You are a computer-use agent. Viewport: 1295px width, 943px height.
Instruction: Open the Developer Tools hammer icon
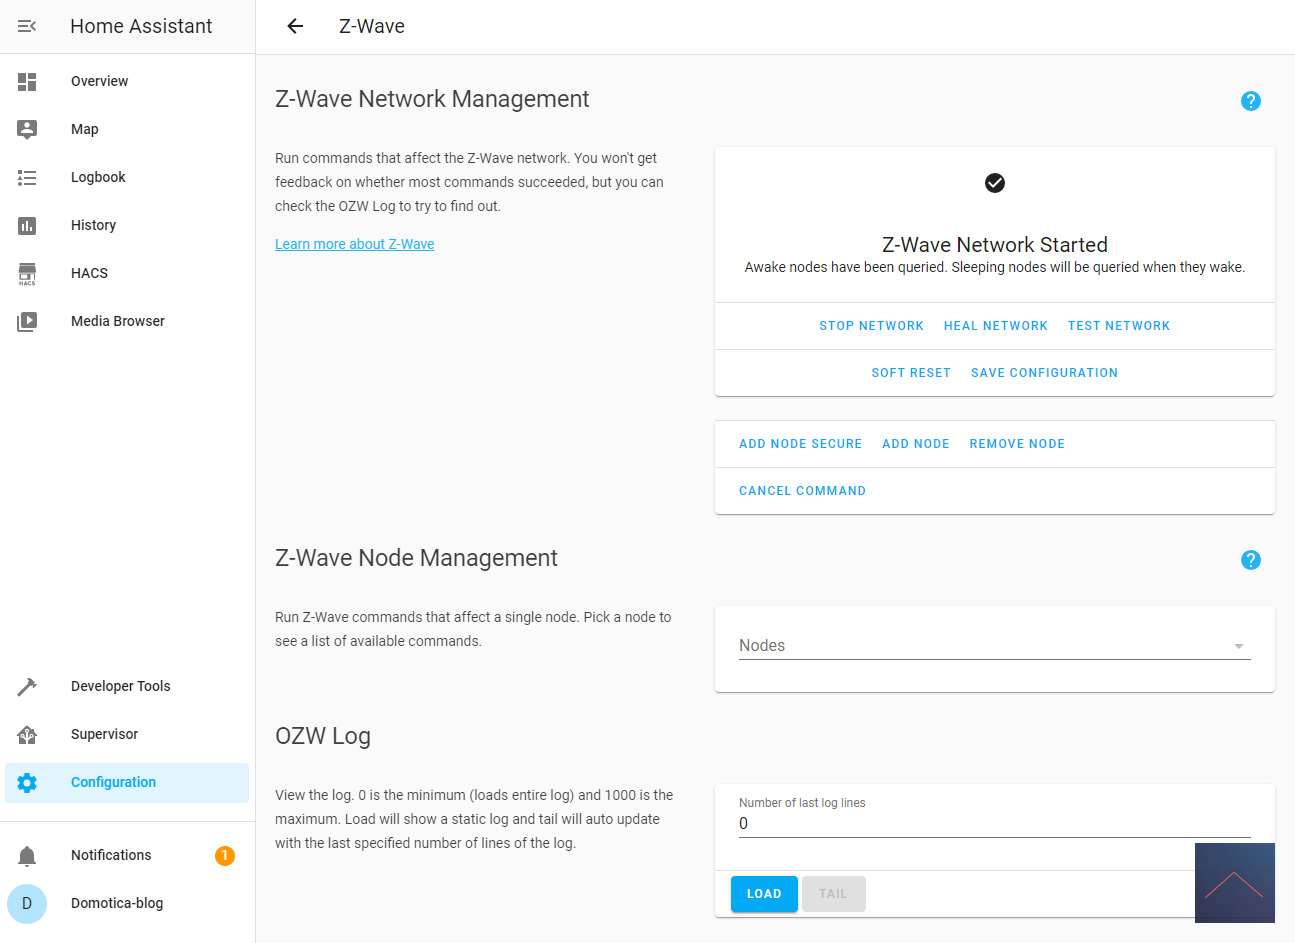[27, 686]
